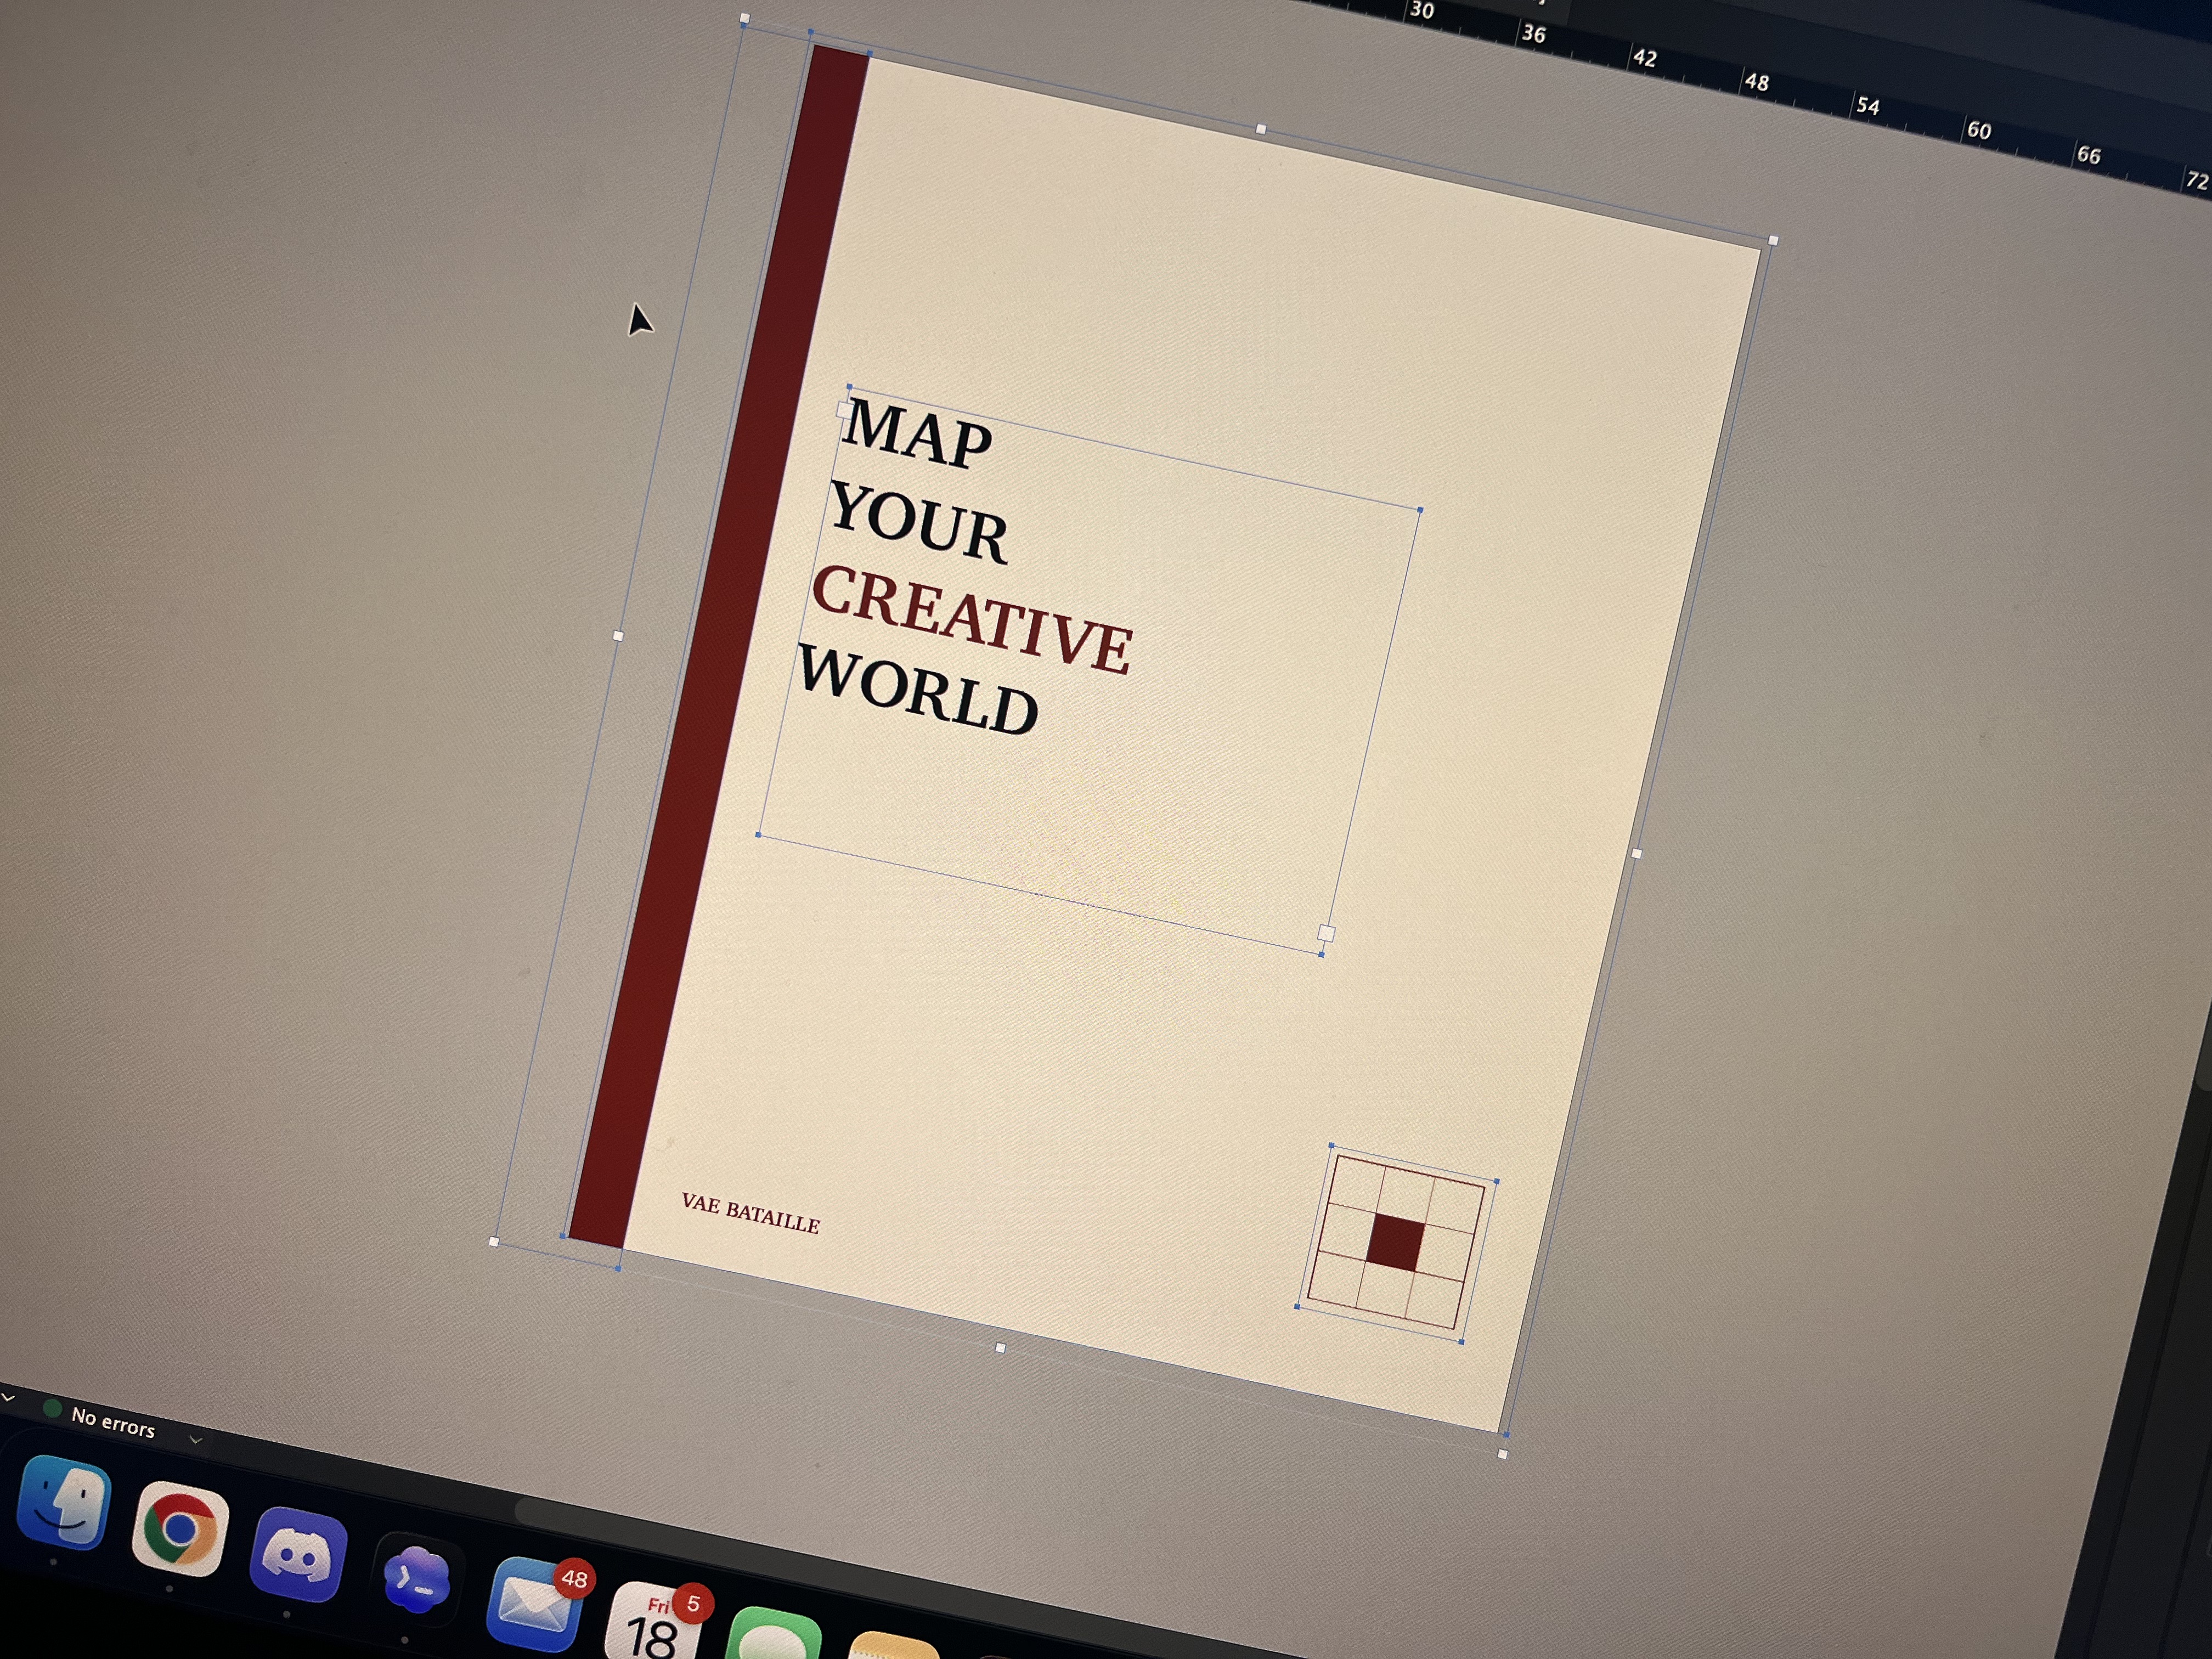Screen dimensions: 2212x1659
Task: Click the word 'WORLD' in the title
Action: 917,690
